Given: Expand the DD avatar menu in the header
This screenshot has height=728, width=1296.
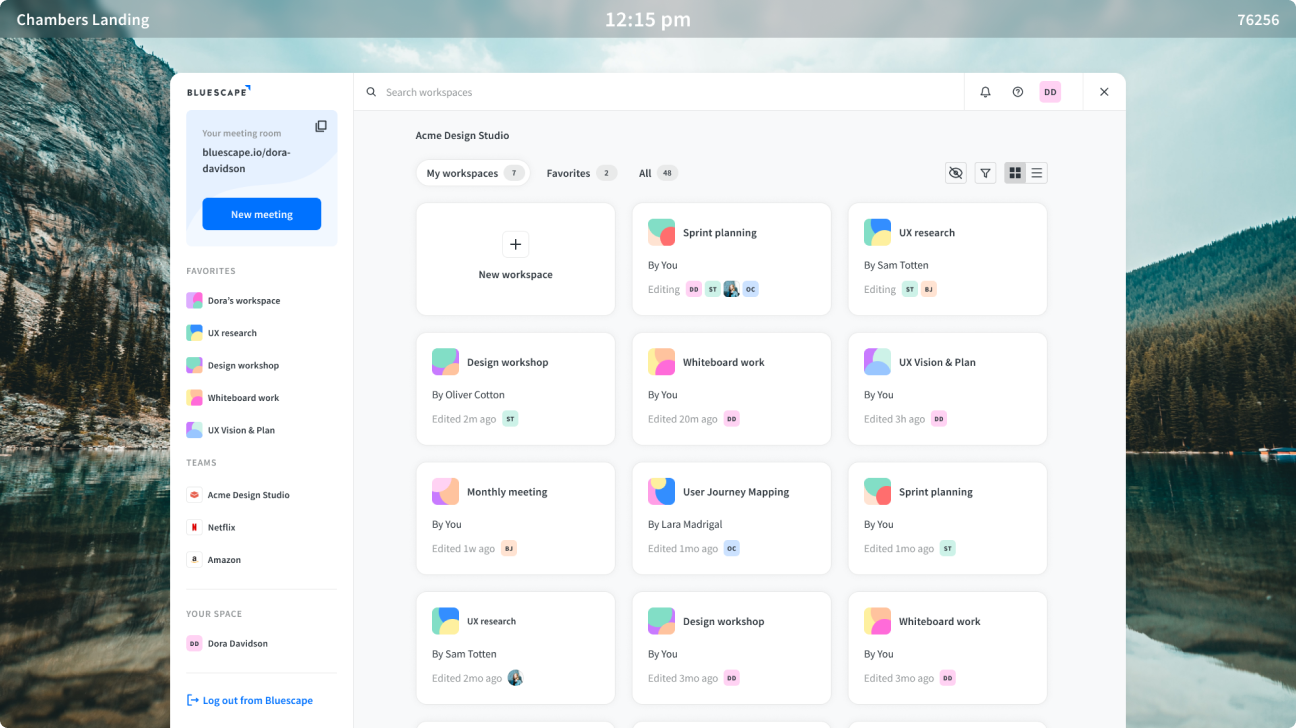Looking at the screenshot, I should [x=1050, y=91].
